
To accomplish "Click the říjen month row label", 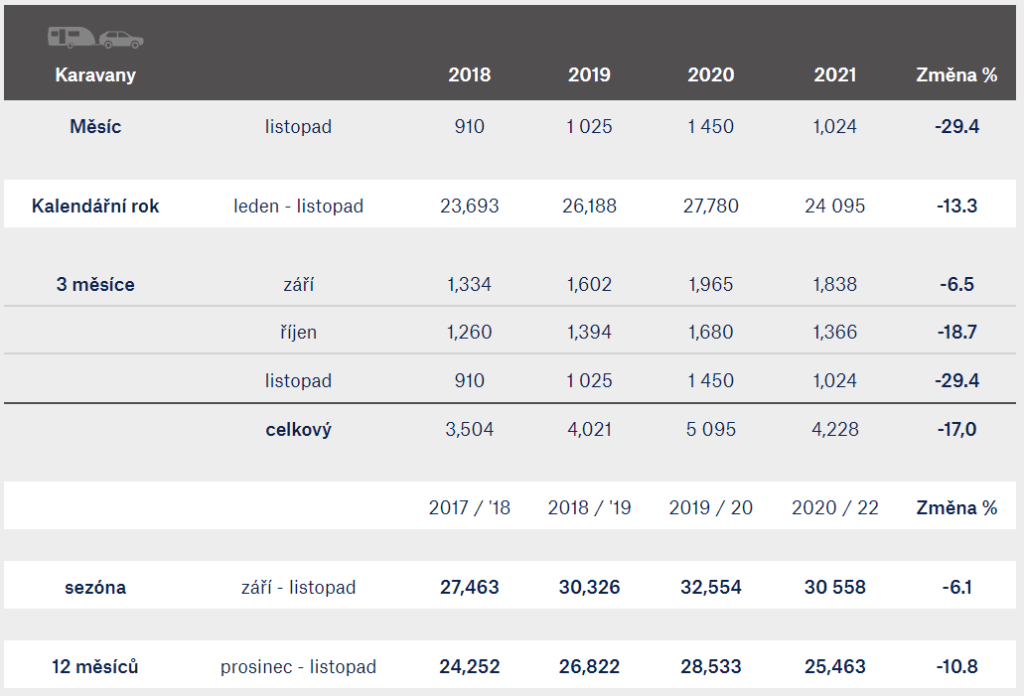I will click(x=298, y=332).
